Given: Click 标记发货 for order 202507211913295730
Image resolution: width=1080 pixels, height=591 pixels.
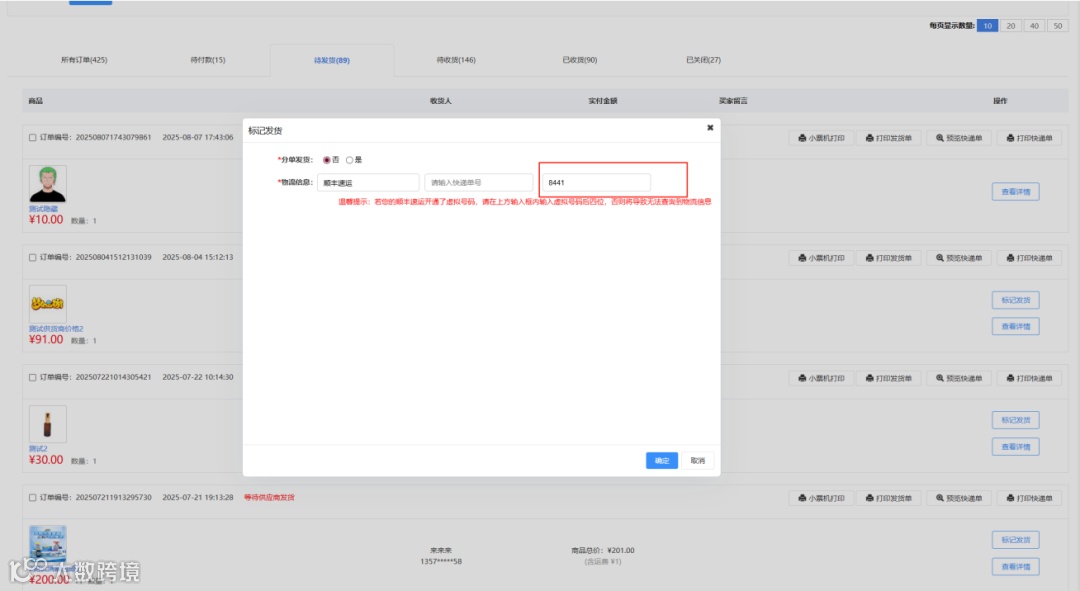Looking at the screenshot, I should 1016,540.
